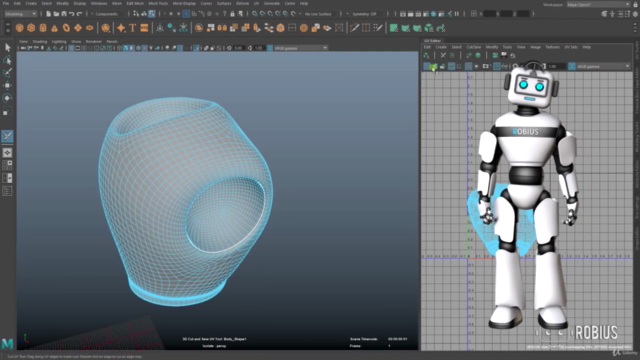Open viewport Panels menu
The width and height of the screenshot is (640, 360).
(112, 41)
